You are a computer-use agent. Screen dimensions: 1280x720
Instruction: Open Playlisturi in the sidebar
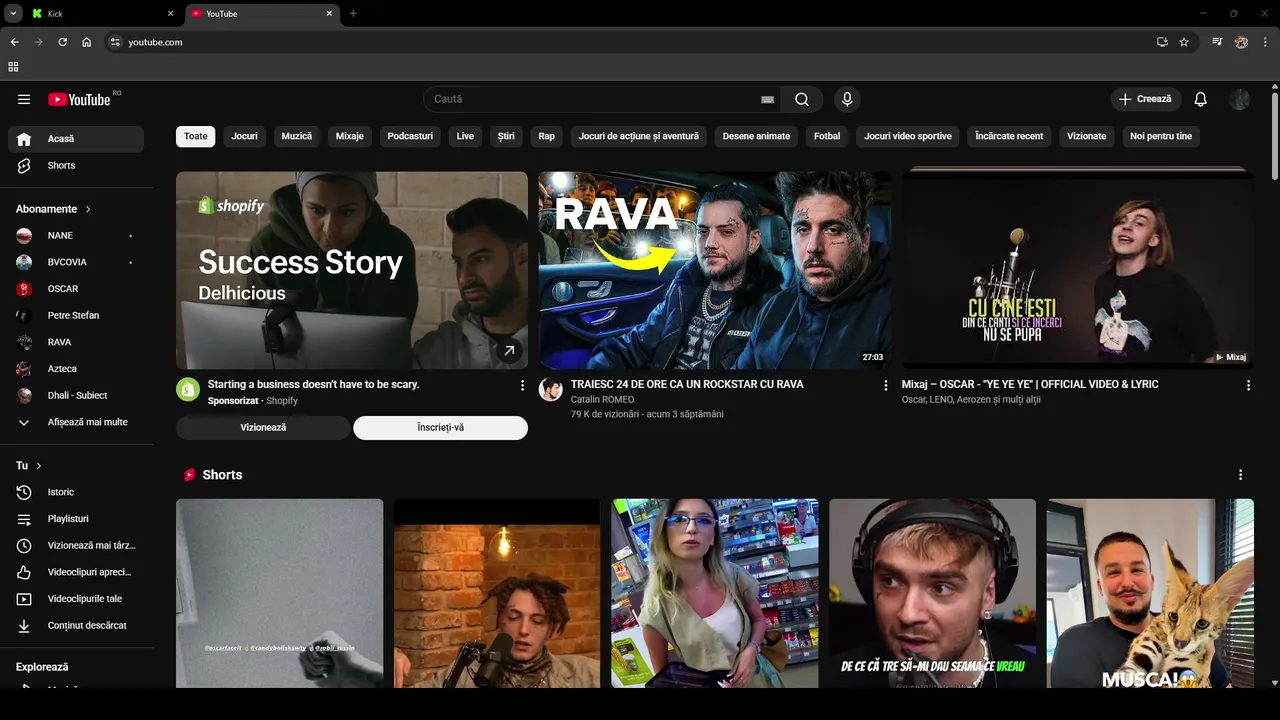click(x=76, y=519)
